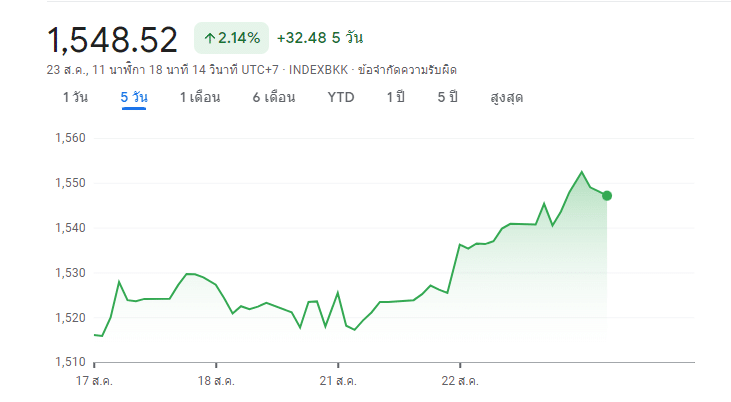Click the 18 ส.ค. date label
731x402 pixels.
[216, 381]
